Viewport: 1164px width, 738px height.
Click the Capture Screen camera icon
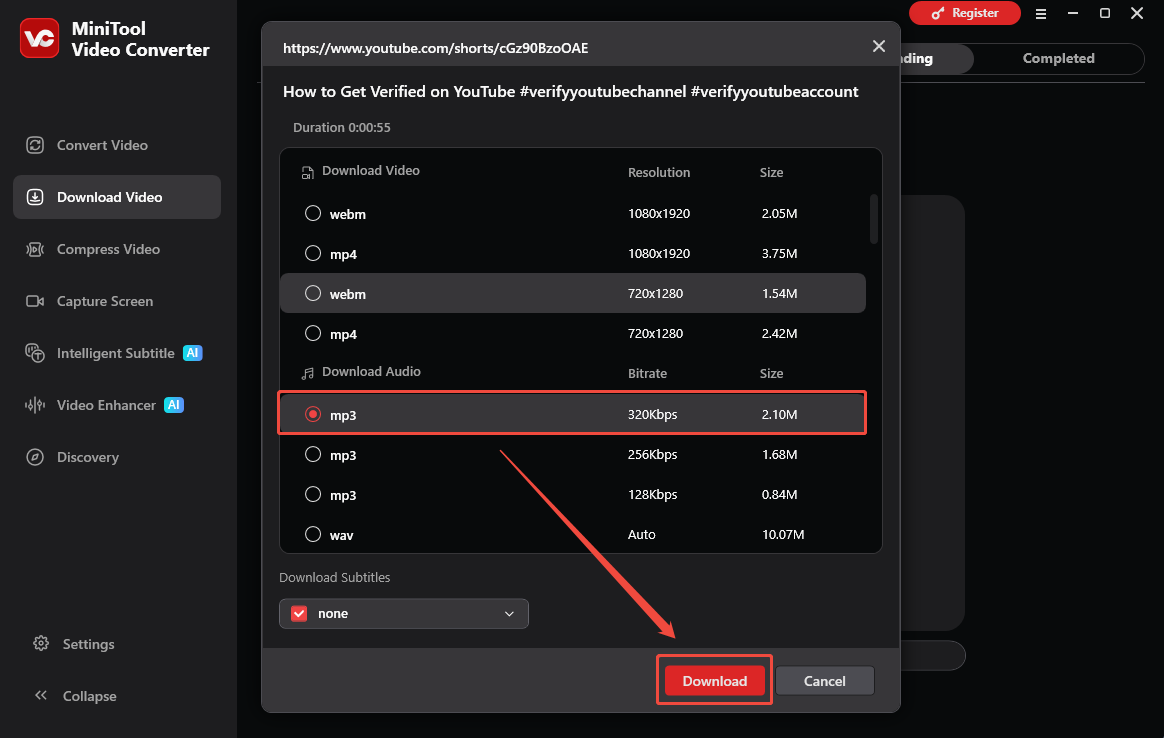point(35,301)
